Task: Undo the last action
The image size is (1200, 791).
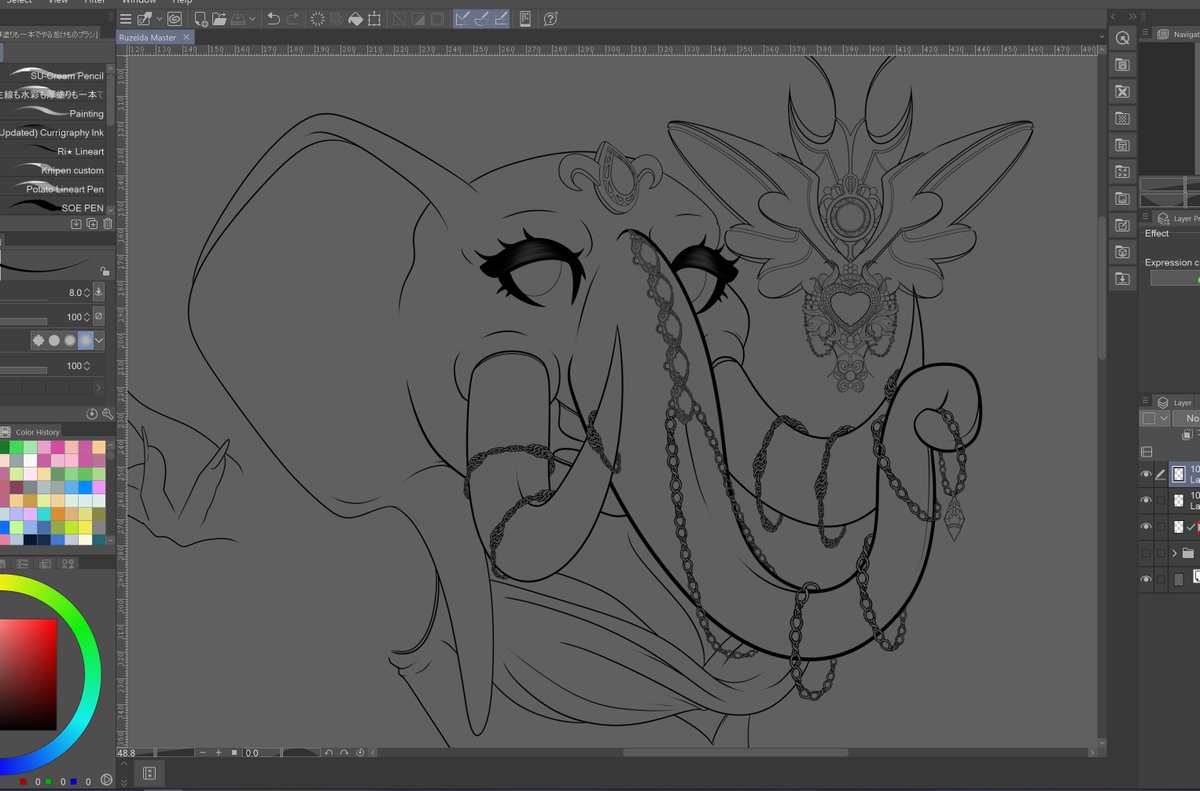Action: pyautogui.click(x=273, y=19)
